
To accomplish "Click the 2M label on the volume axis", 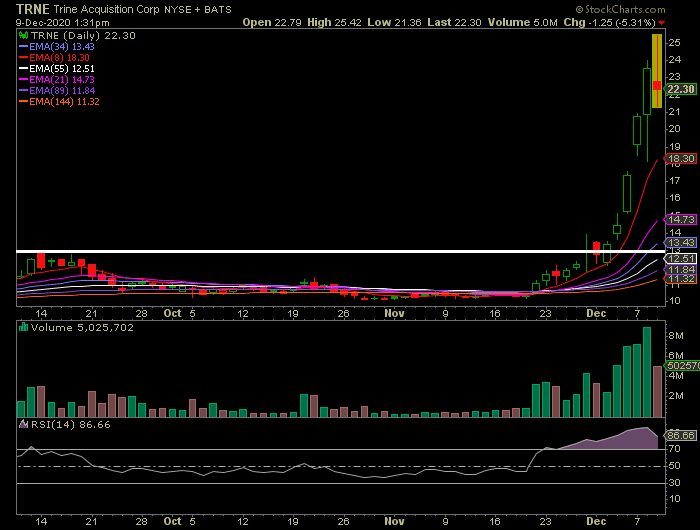I will pos(675,396).
